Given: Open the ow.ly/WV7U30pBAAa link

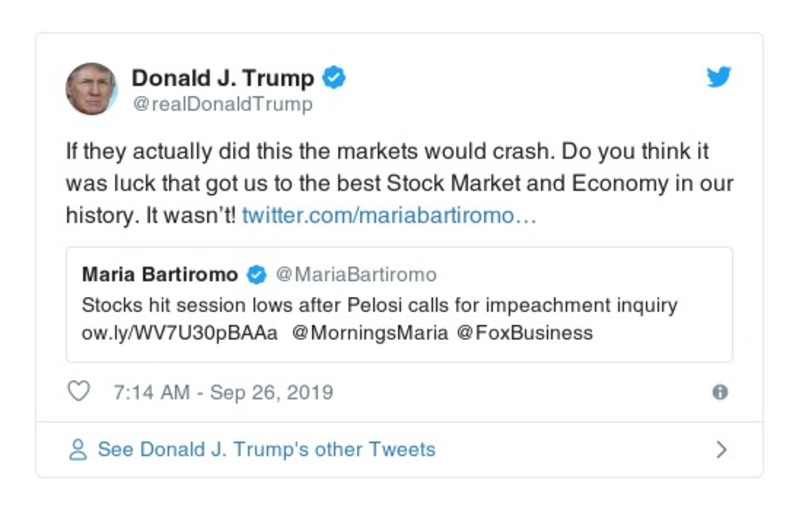Looking at the screenshot, I should [x=180, y=333].
